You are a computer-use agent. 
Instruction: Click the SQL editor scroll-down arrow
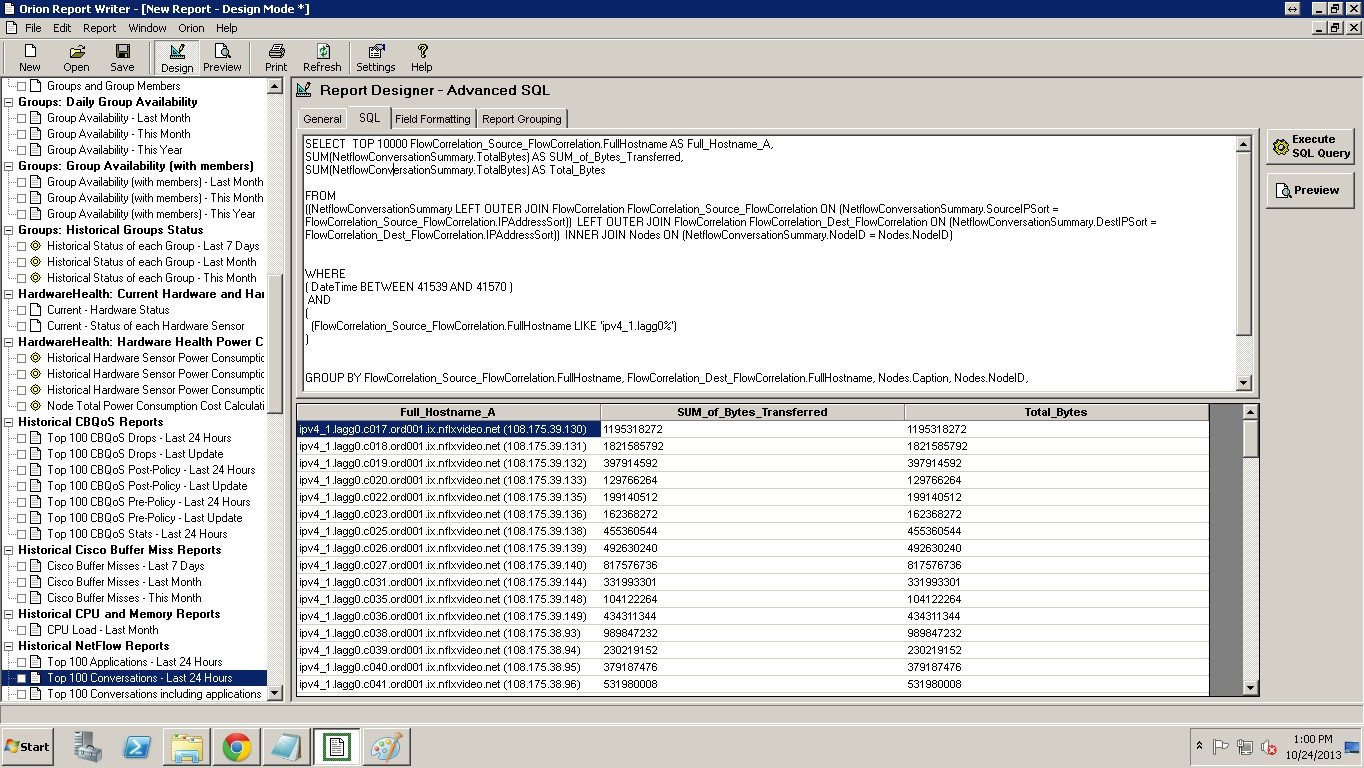(1244, 383)
